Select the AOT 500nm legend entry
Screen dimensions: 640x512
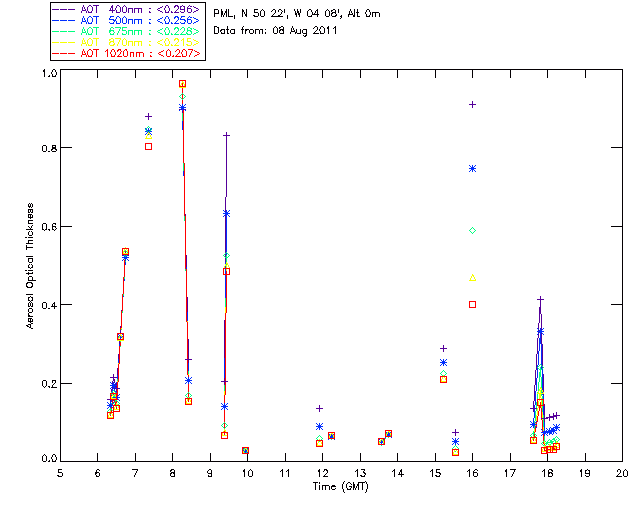pyautogui.click(x=127, y=20)
